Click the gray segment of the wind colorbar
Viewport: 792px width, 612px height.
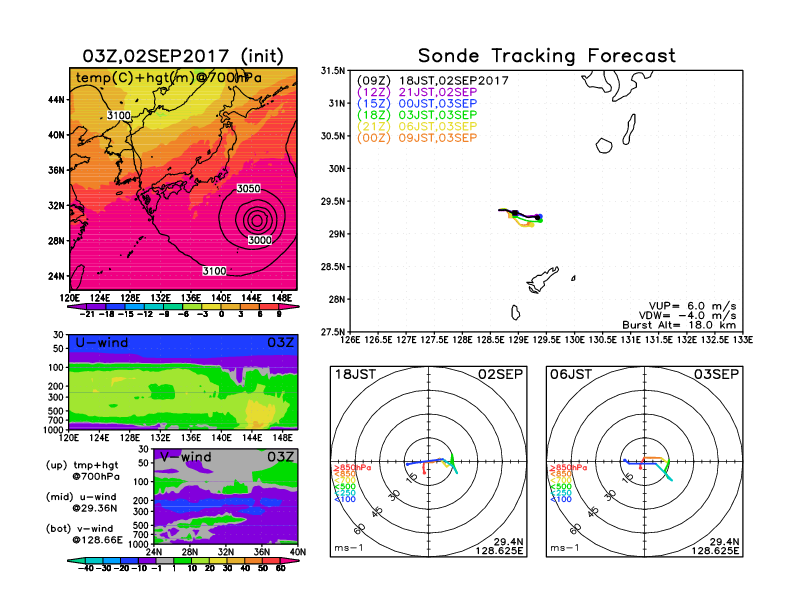165,561
